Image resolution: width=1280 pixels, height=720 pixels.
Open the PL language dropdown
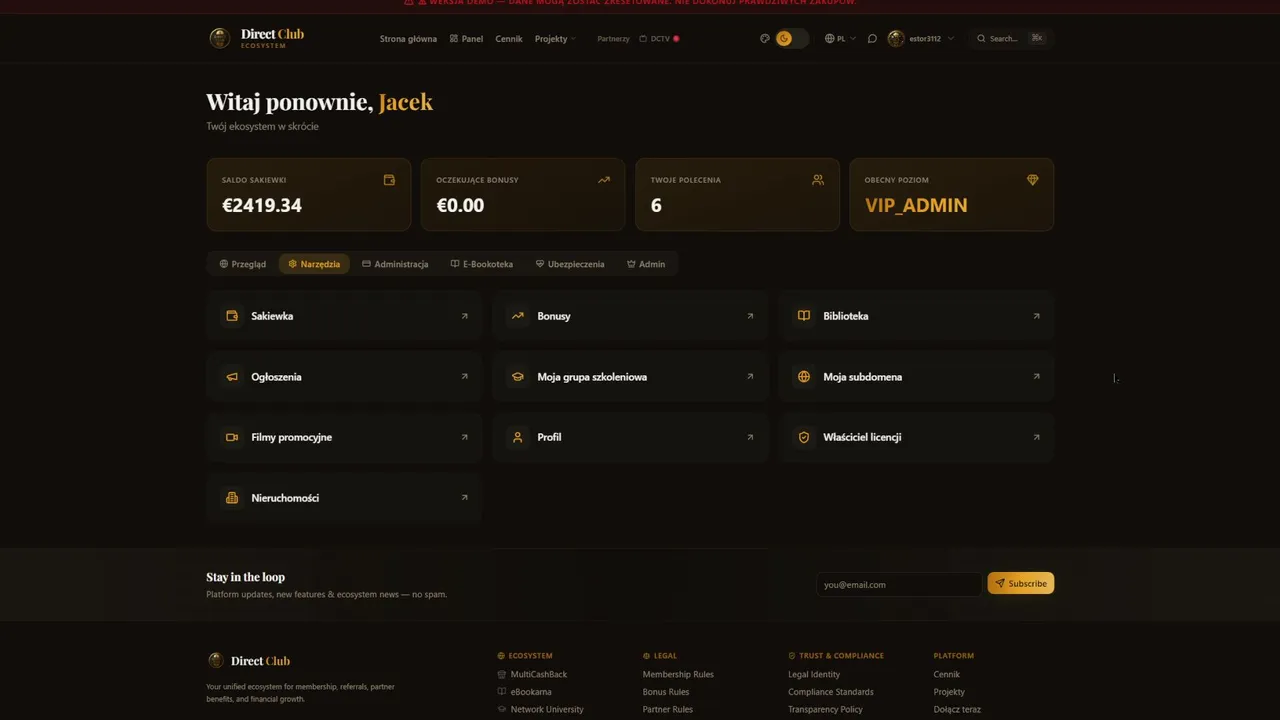[840, 38]
